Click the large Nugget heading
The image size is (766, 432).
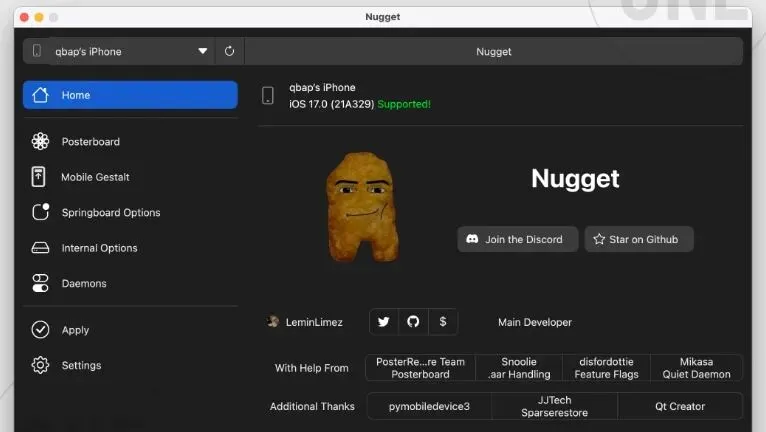tap(575, 179)
